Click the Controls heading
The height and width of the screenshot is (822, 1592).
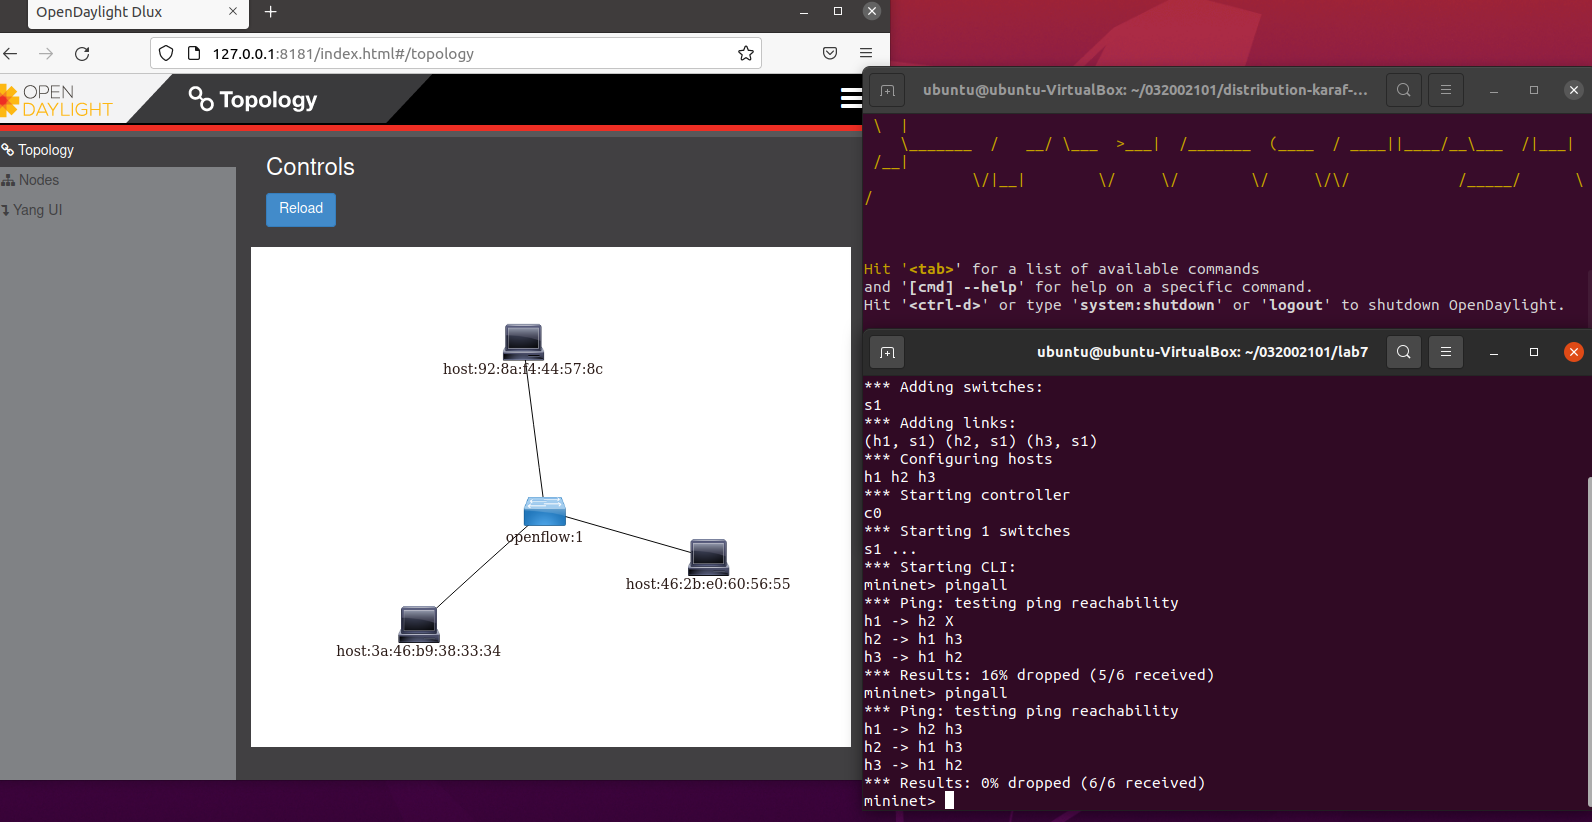pos(310,167)
